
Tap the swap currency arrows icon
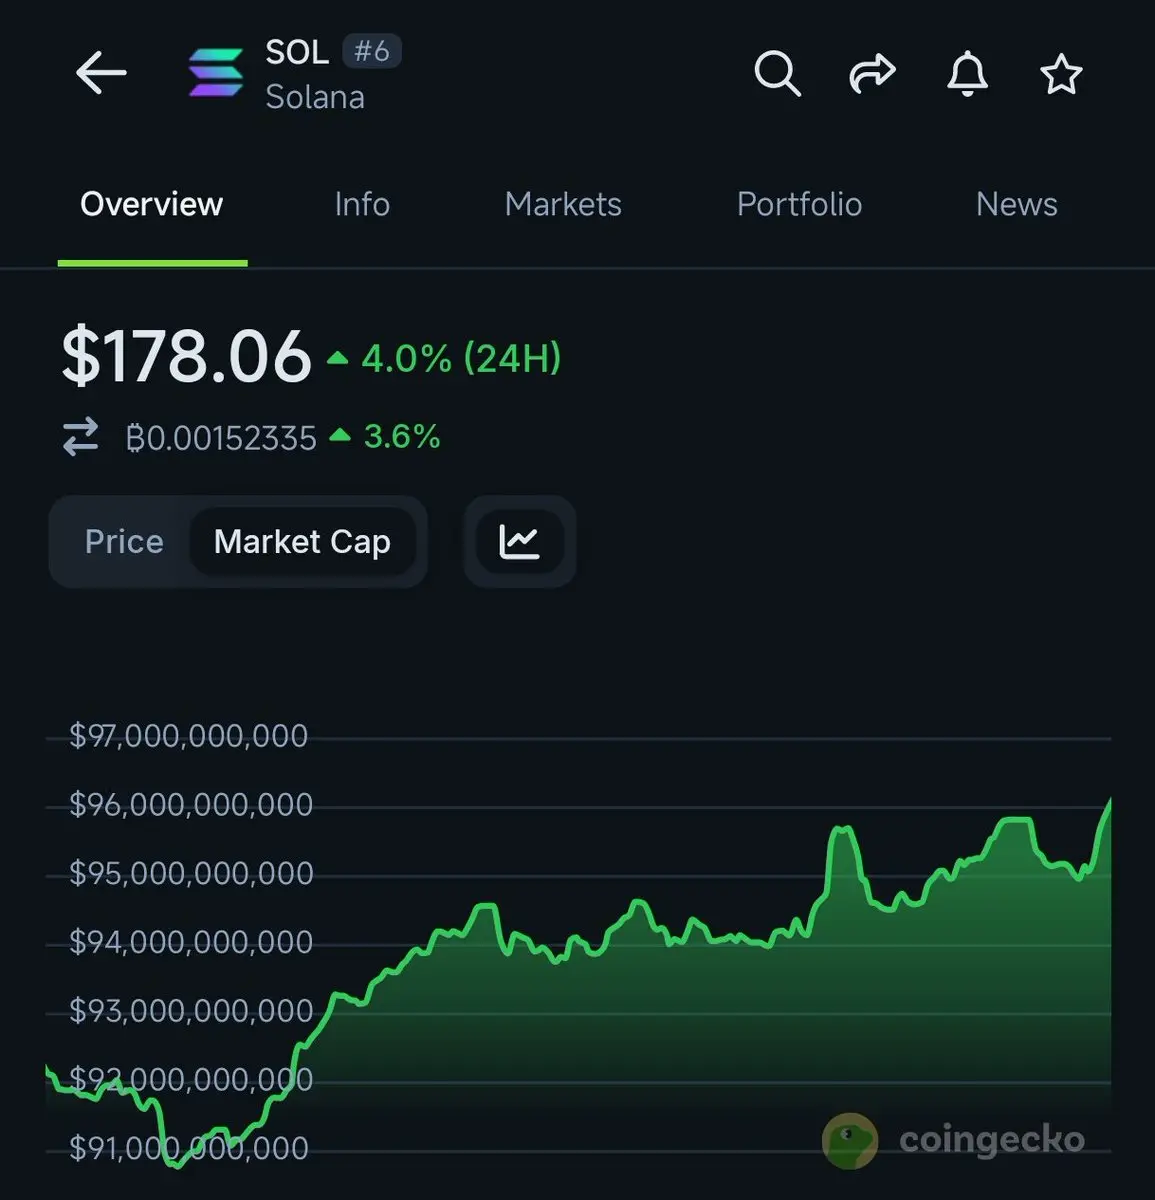(81, 437)
